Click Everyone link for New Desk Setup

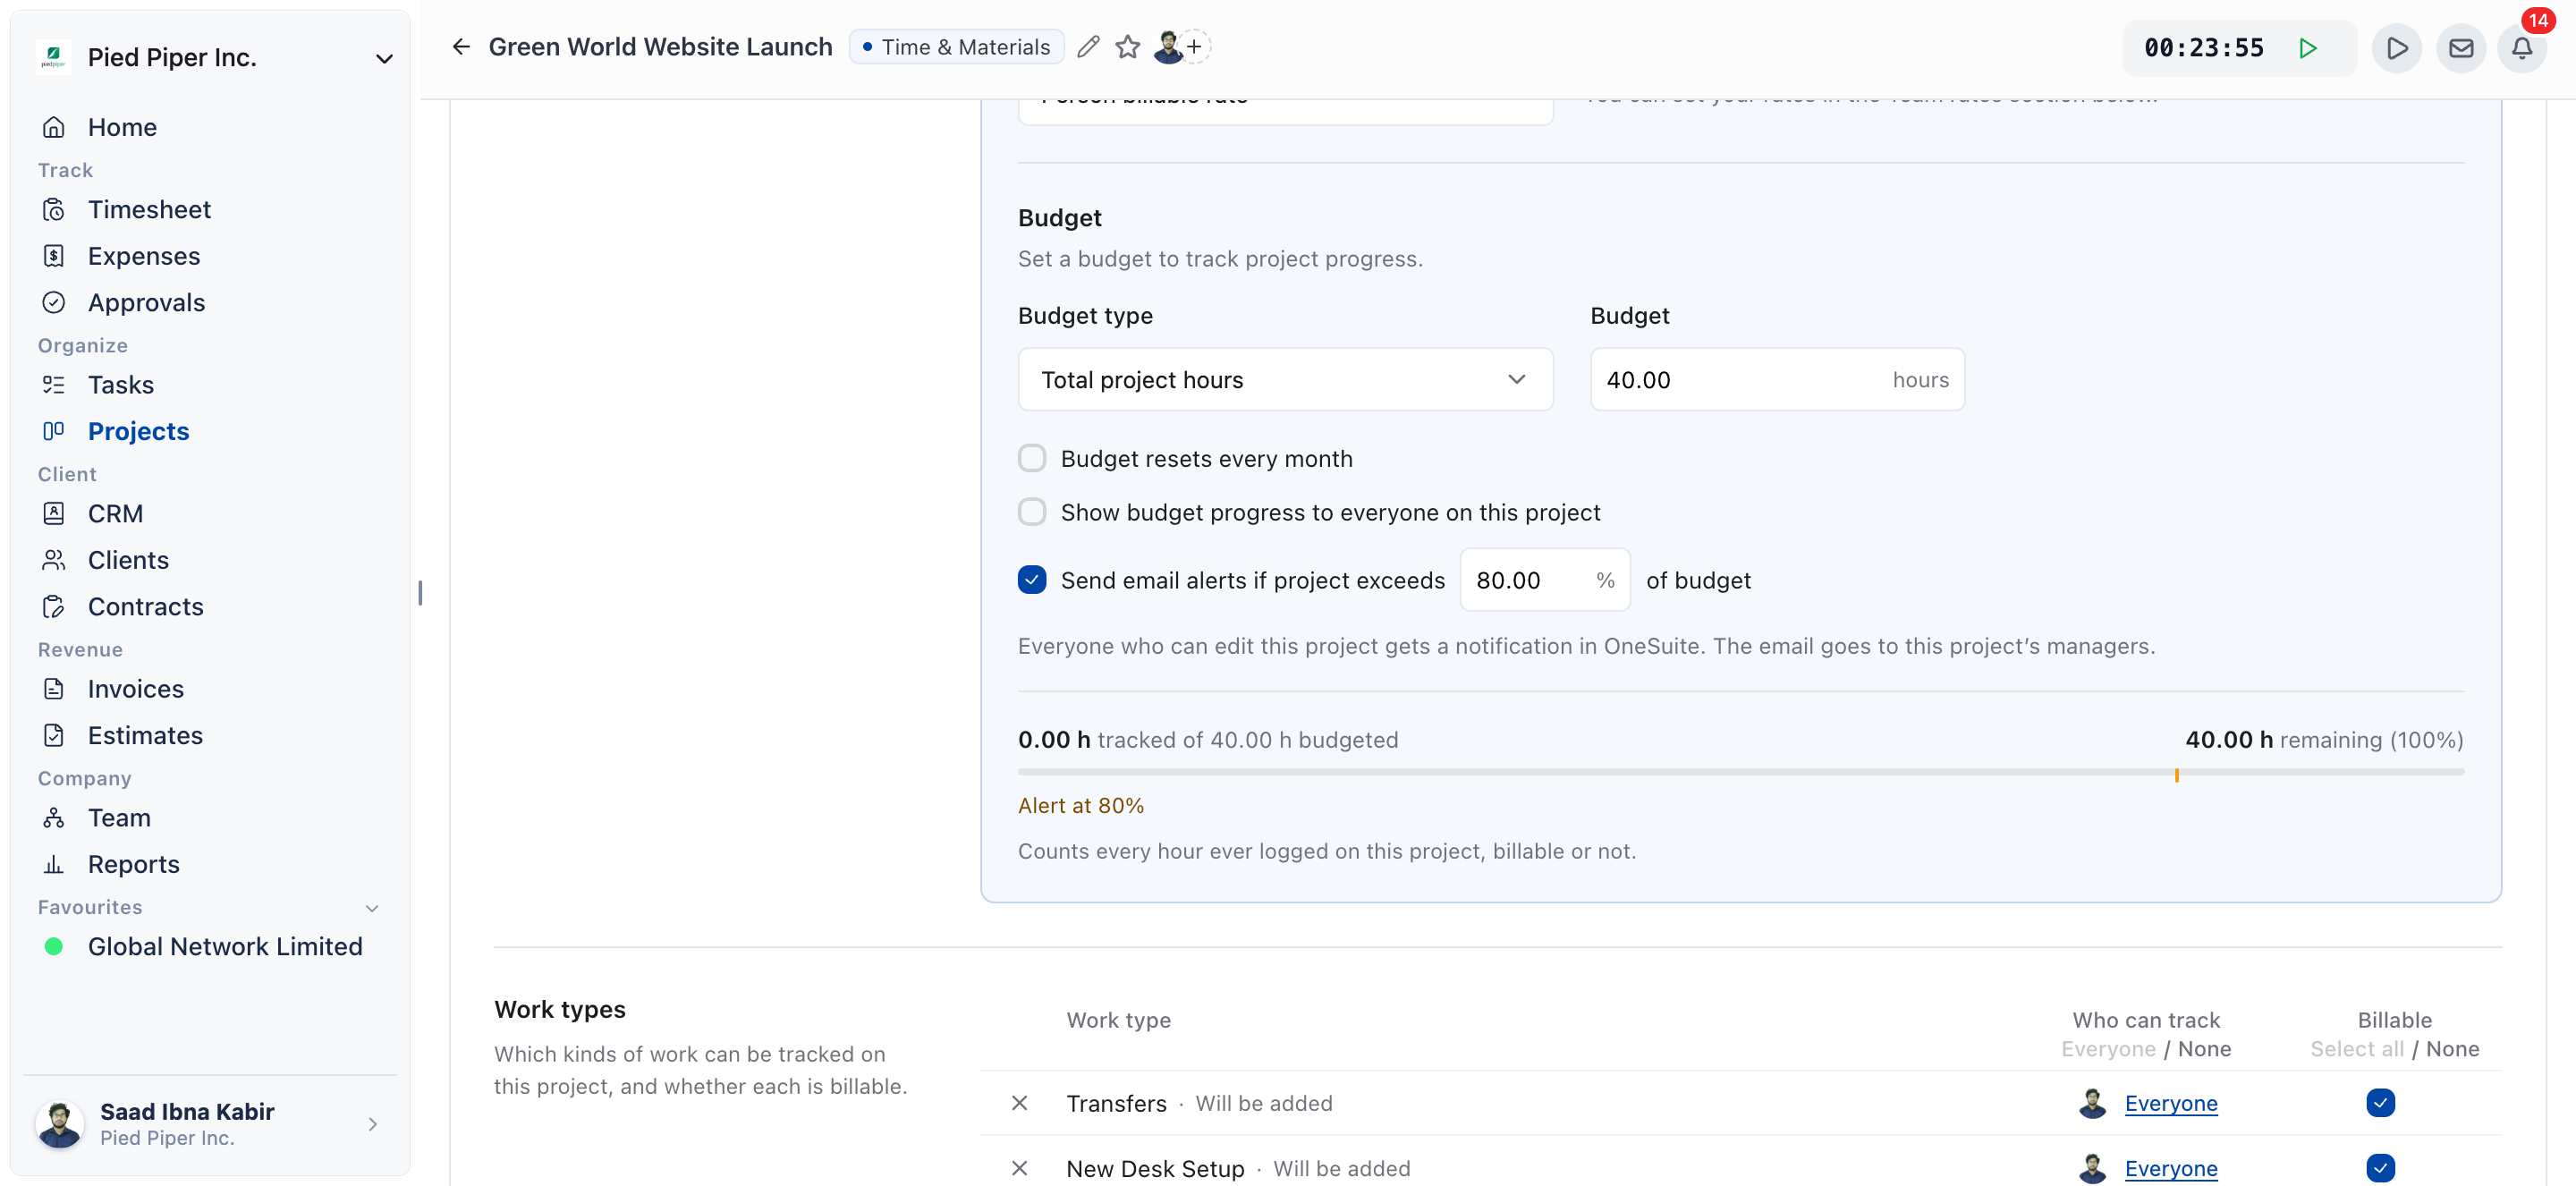pos(2171,1168)
